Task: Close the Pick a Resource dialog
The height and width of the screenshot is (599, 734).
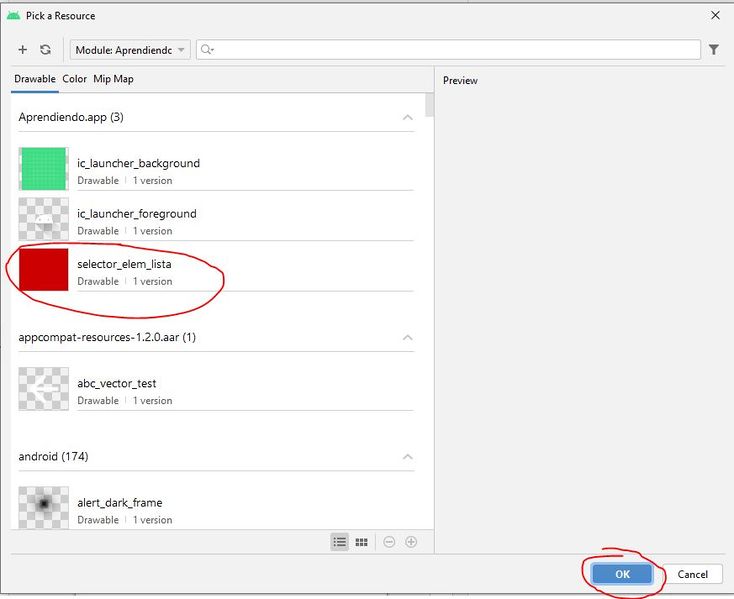Action: 715,15
